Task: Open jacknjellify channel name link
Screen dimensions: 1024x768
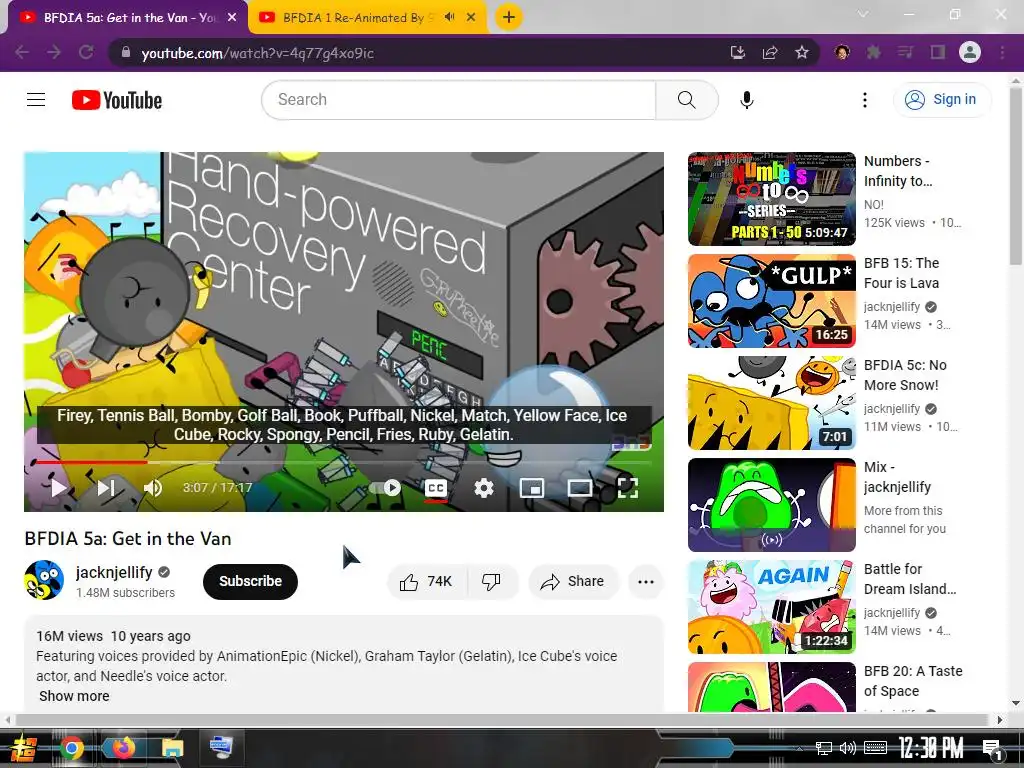Action: (114, 572)
